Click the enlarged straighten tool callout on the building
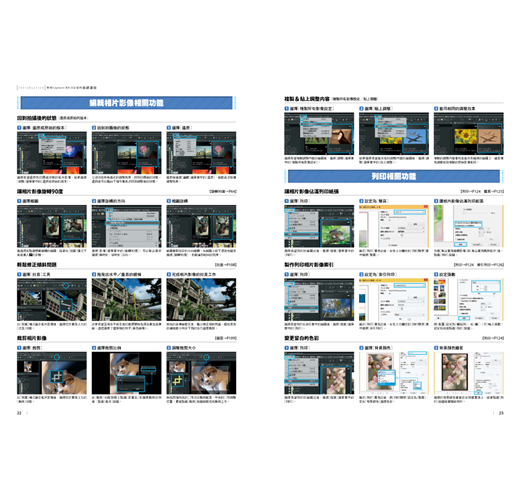 coord(66,304)
